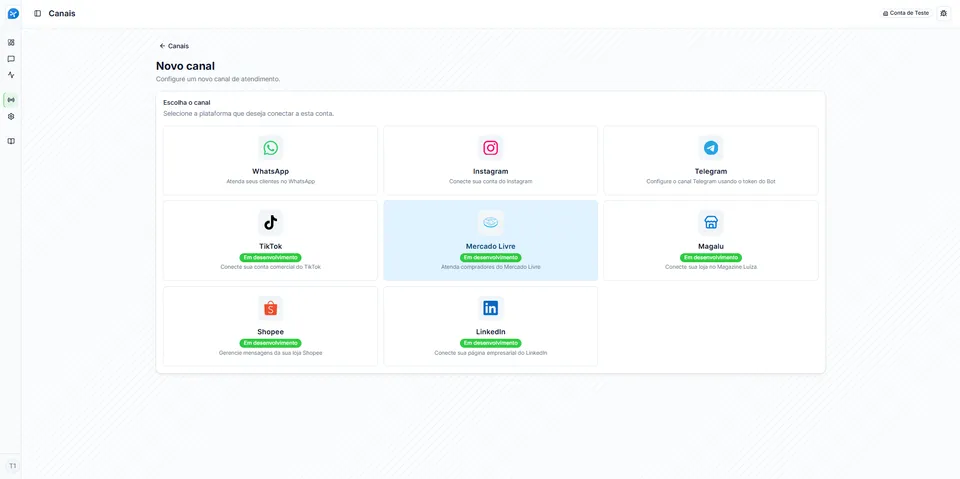The height and width of the screenshot is (479, 960).
Task: Open the Conta de Teste account selector
Action: click(906, 13)
